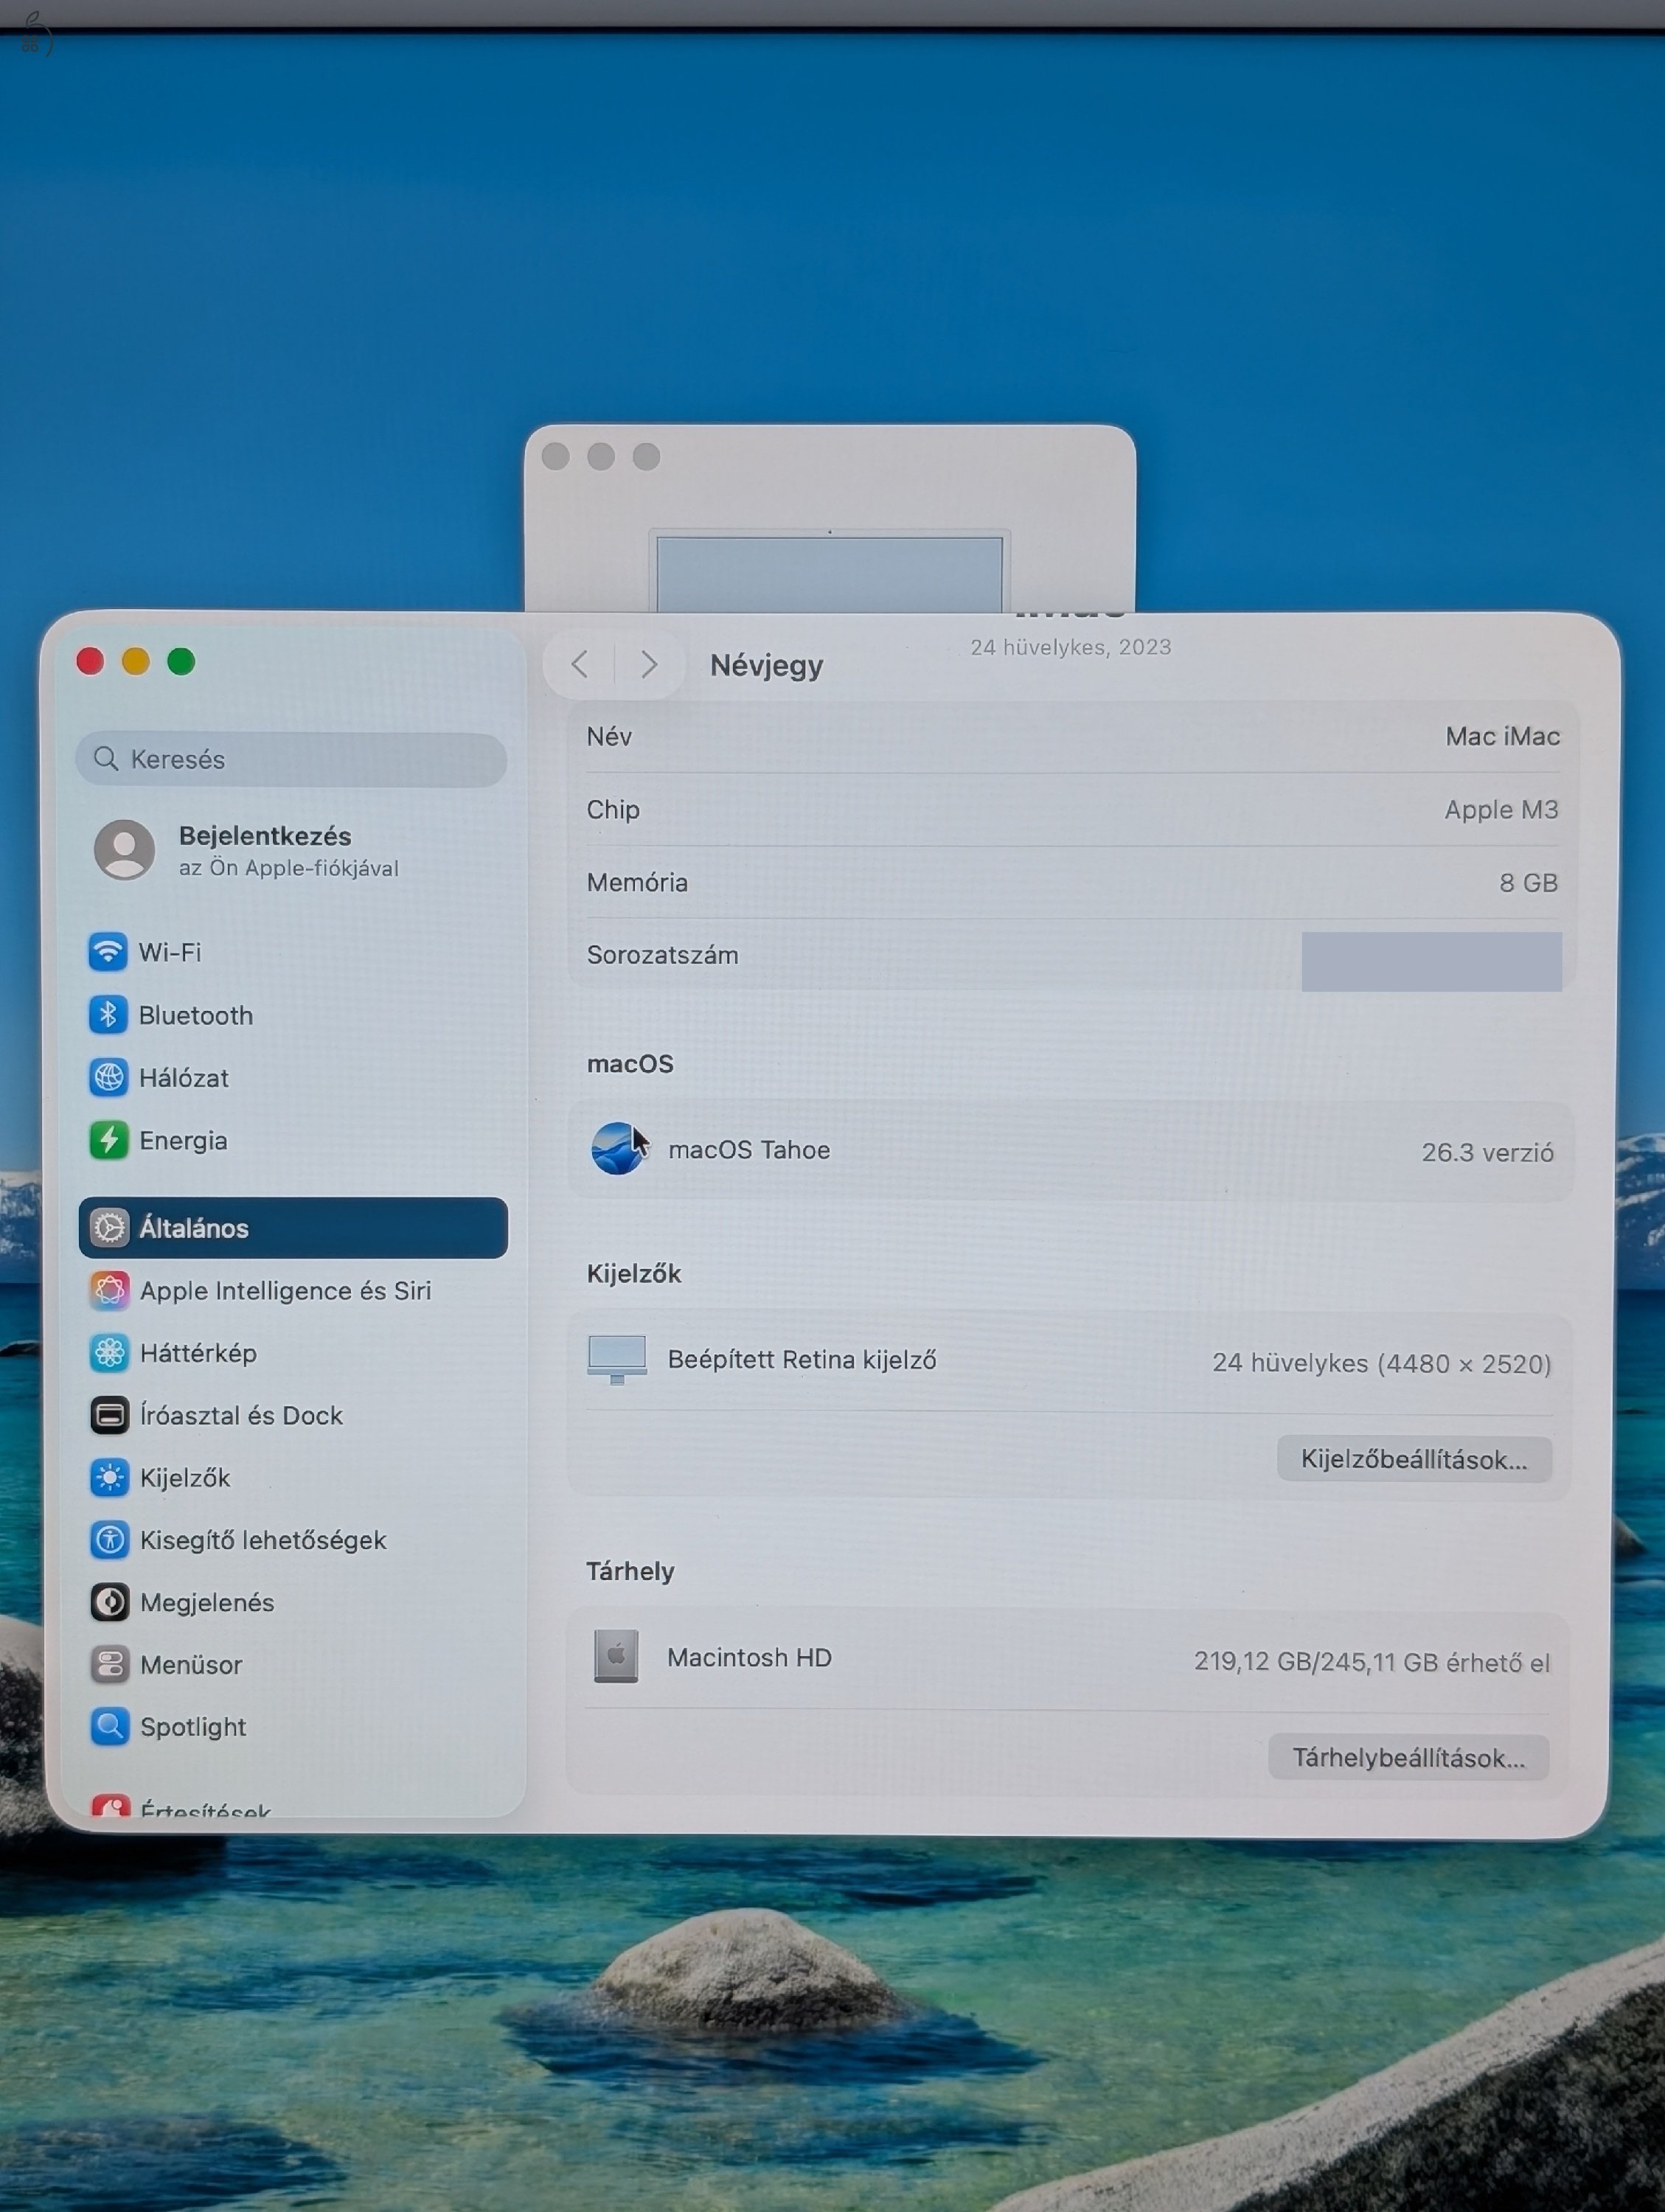Minimize the settings window with yellow button

pyautogui.click(x=136, y=661)
